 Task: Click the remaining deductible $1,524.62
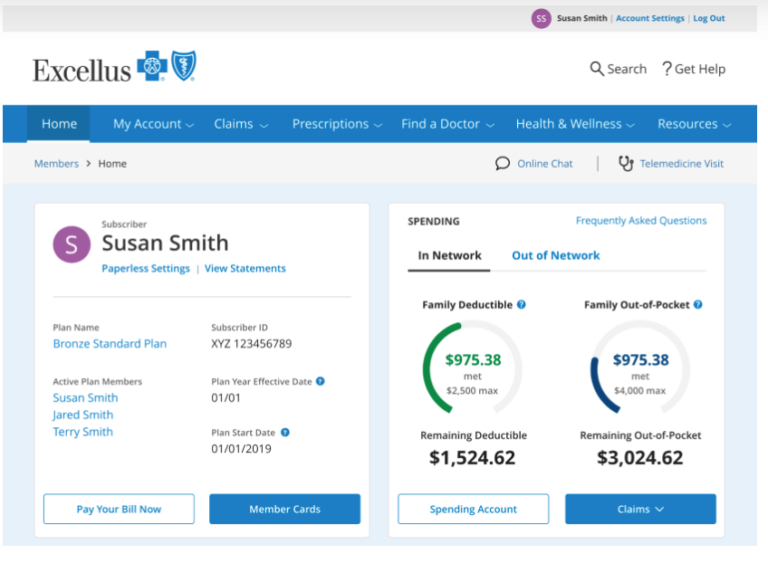point(472,458)
